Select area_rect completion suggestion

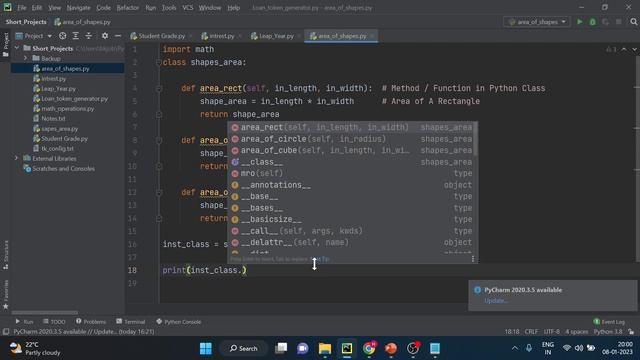click(x=352, y=127)
